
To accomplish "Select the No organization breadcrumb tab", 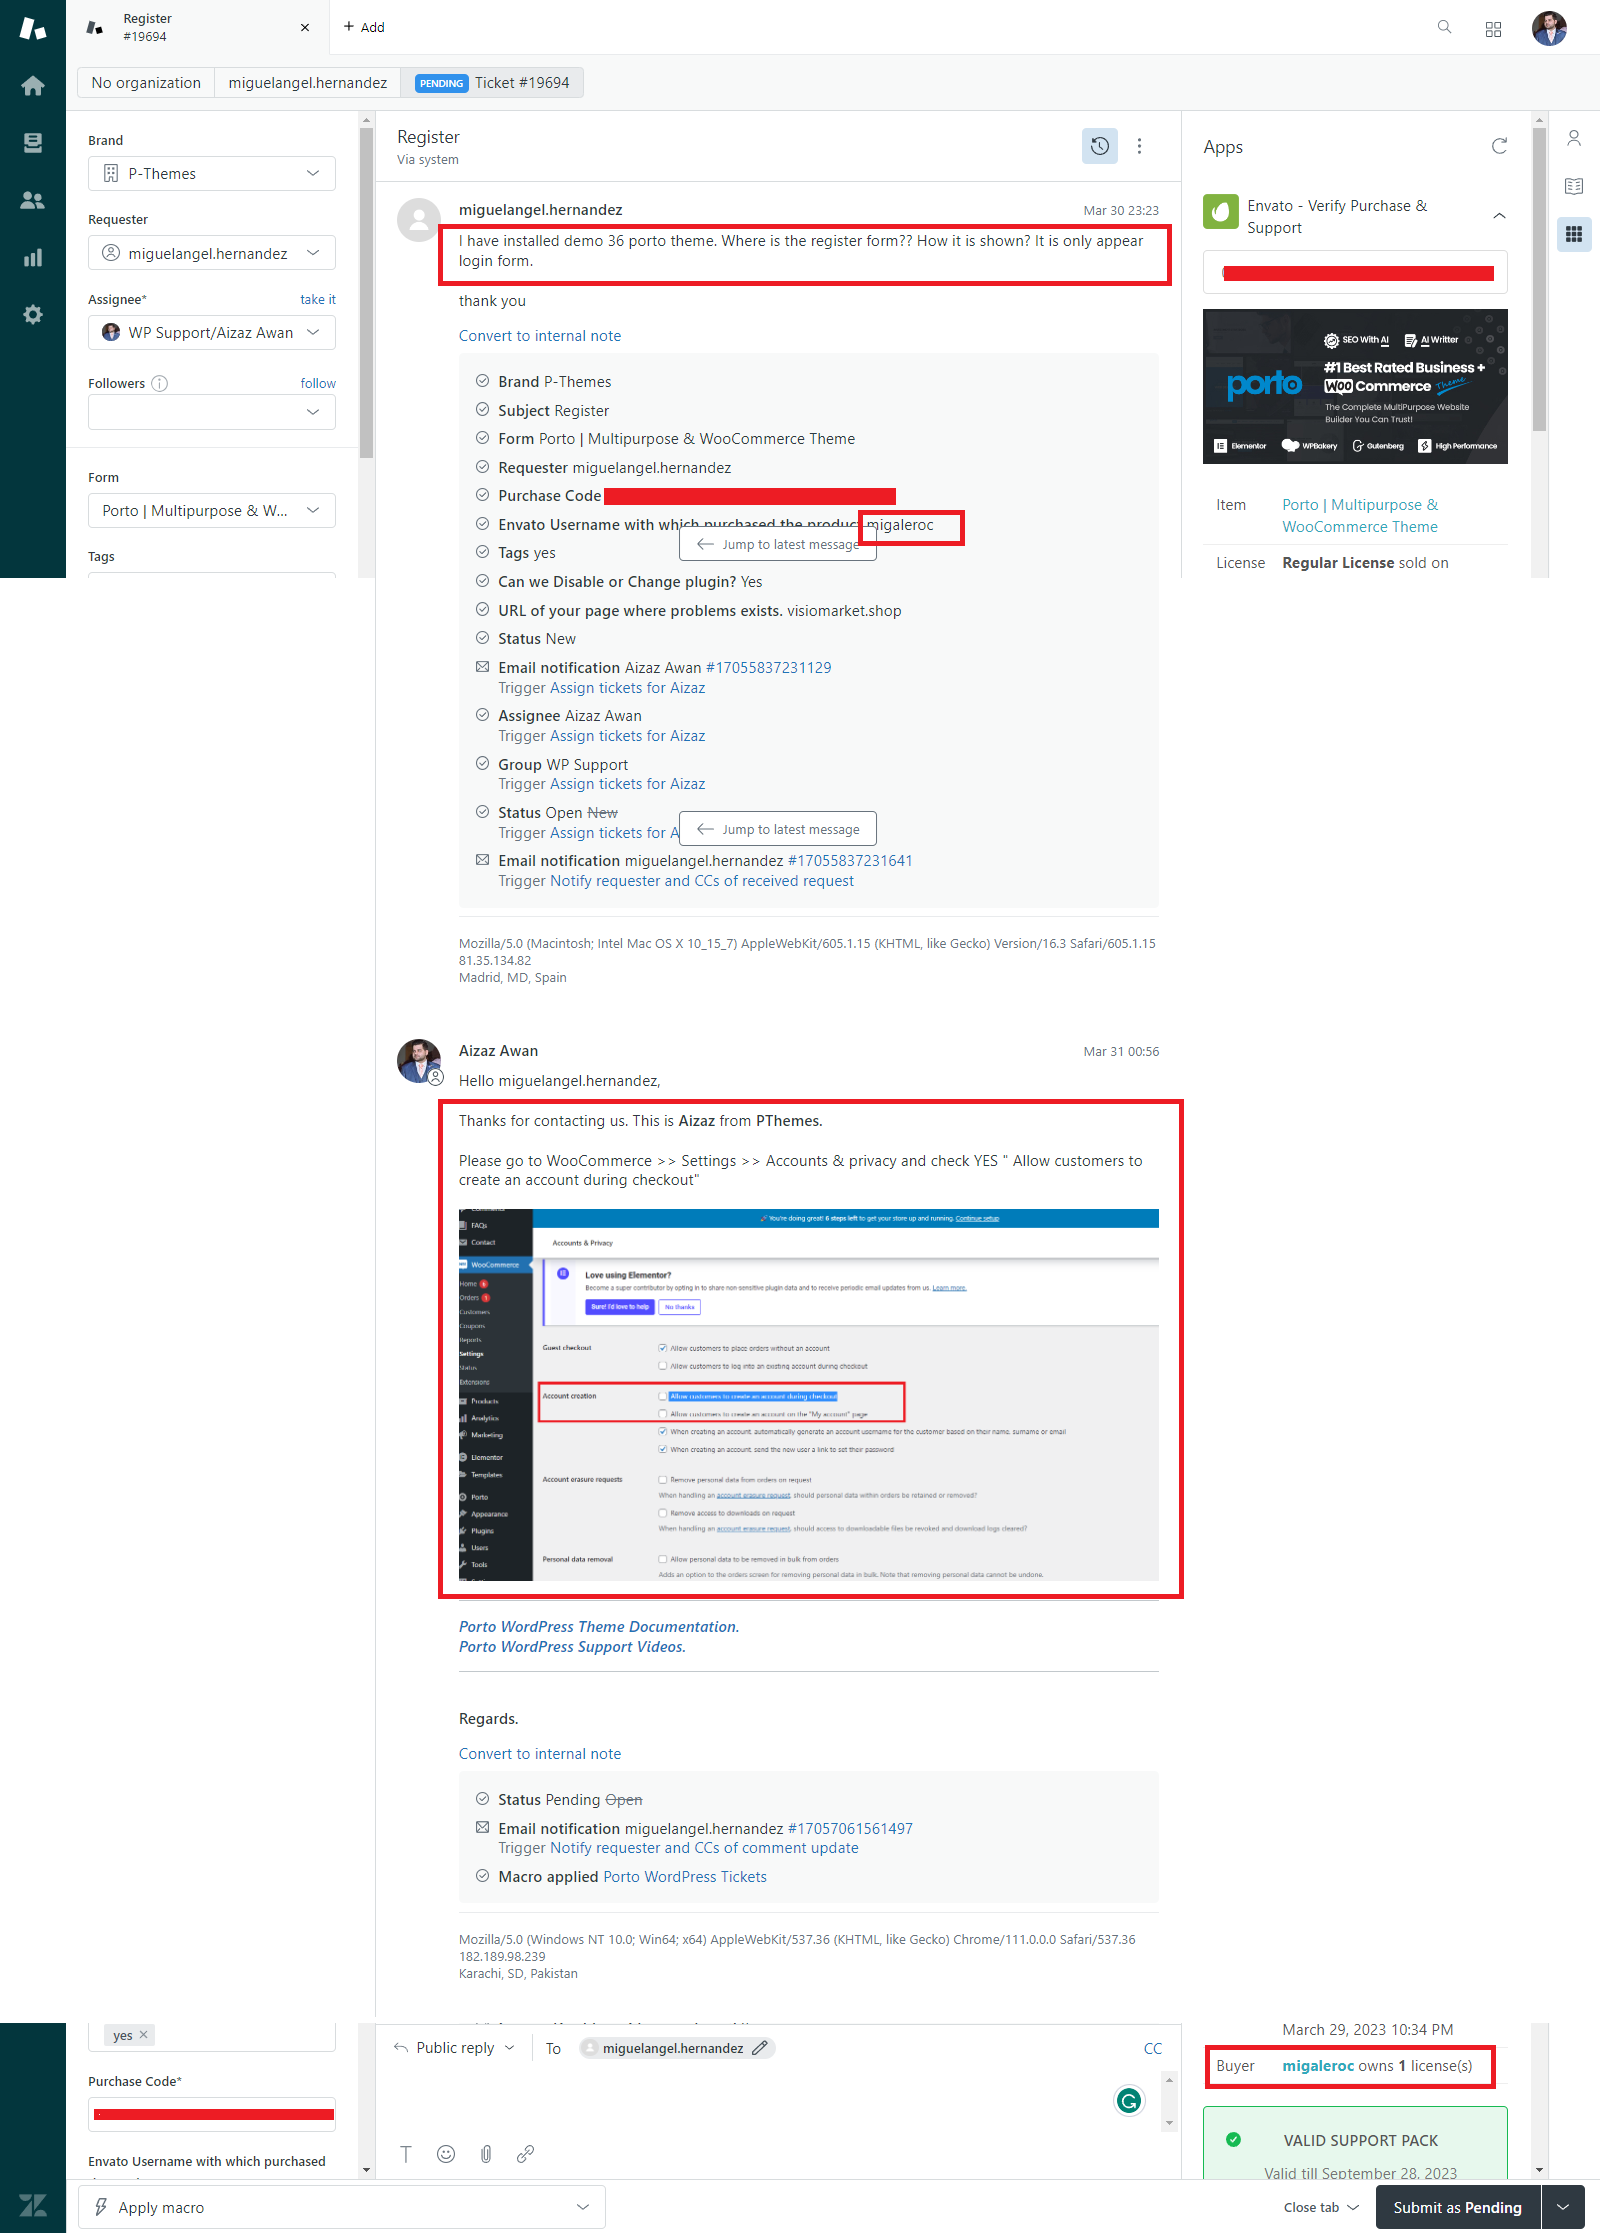I will coord(146,83).
